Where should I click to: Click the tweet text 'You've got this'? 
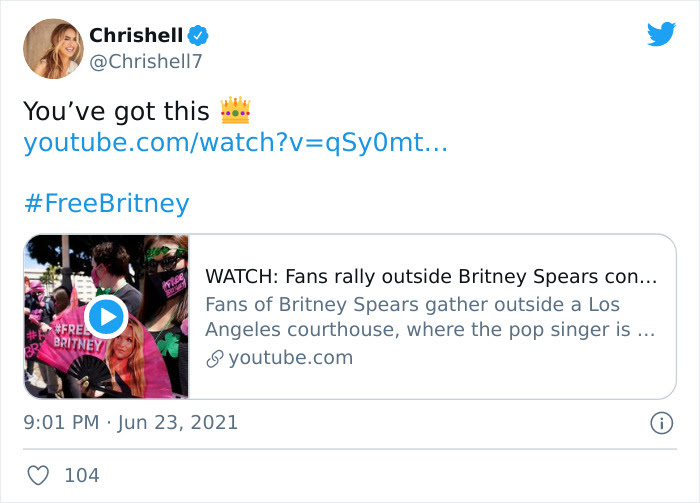point(116,111)
